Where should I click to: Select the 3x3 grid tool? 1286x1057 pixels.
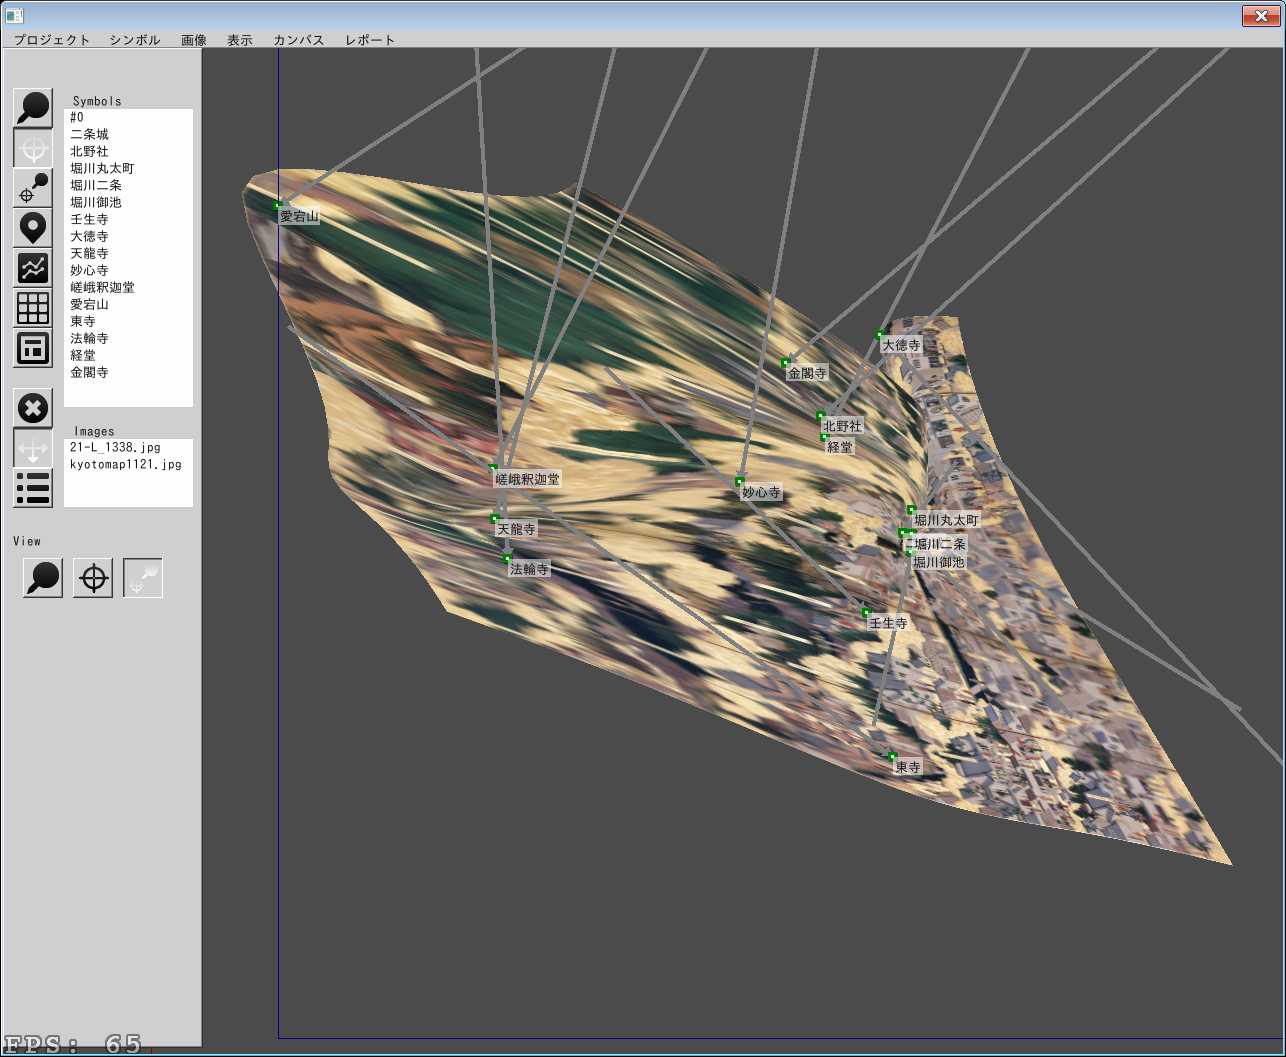click(33, 308)
